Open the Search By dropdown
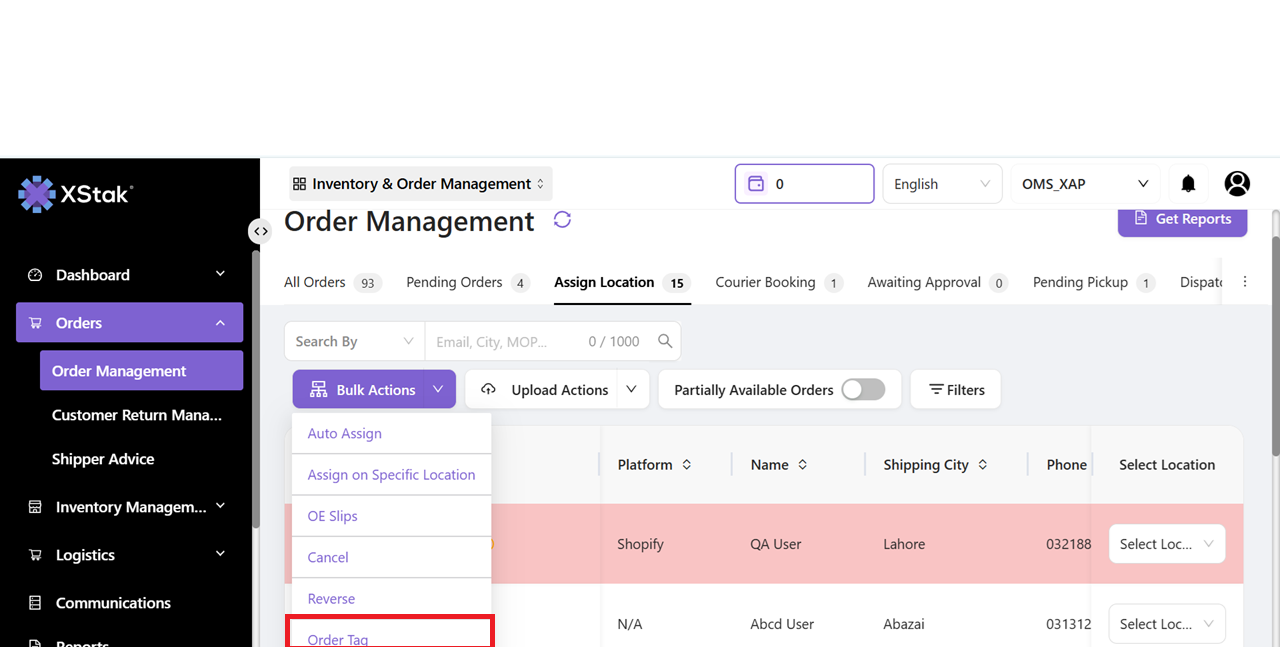 click(354, 341)
